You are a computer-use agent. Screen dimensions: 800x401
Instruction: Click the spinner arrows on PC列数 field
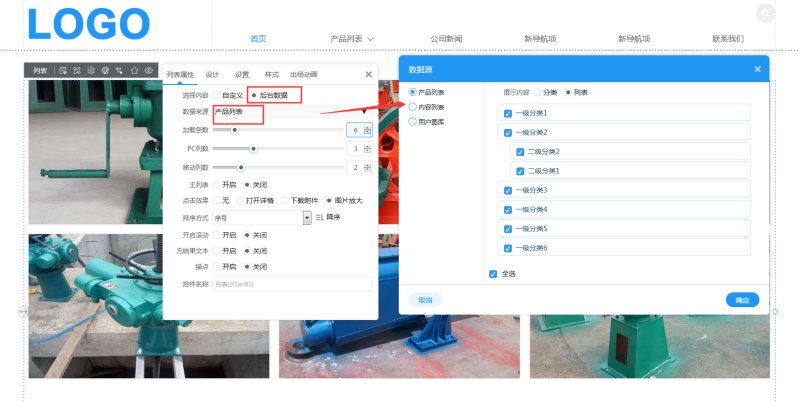[367, 149]
